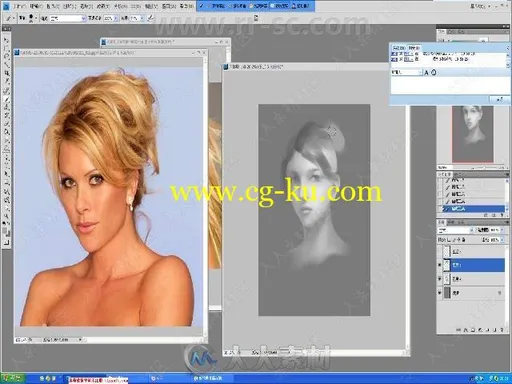
Task: Select the Gradient tool
Action: (6, 132)
